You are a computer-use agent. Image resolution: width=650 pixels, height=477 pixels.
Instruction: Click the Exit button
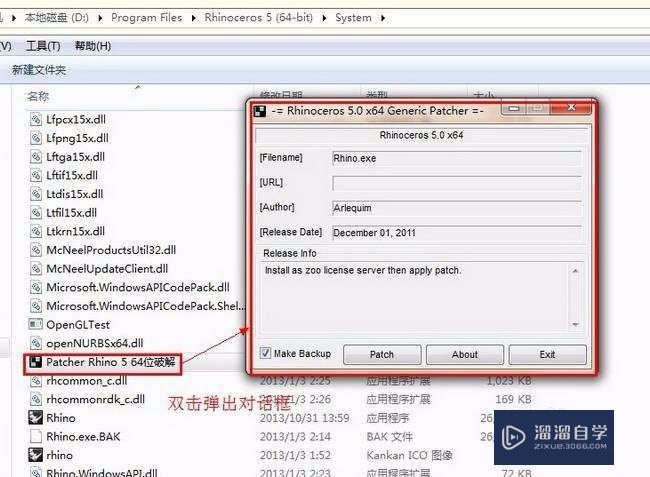point(548,354)
